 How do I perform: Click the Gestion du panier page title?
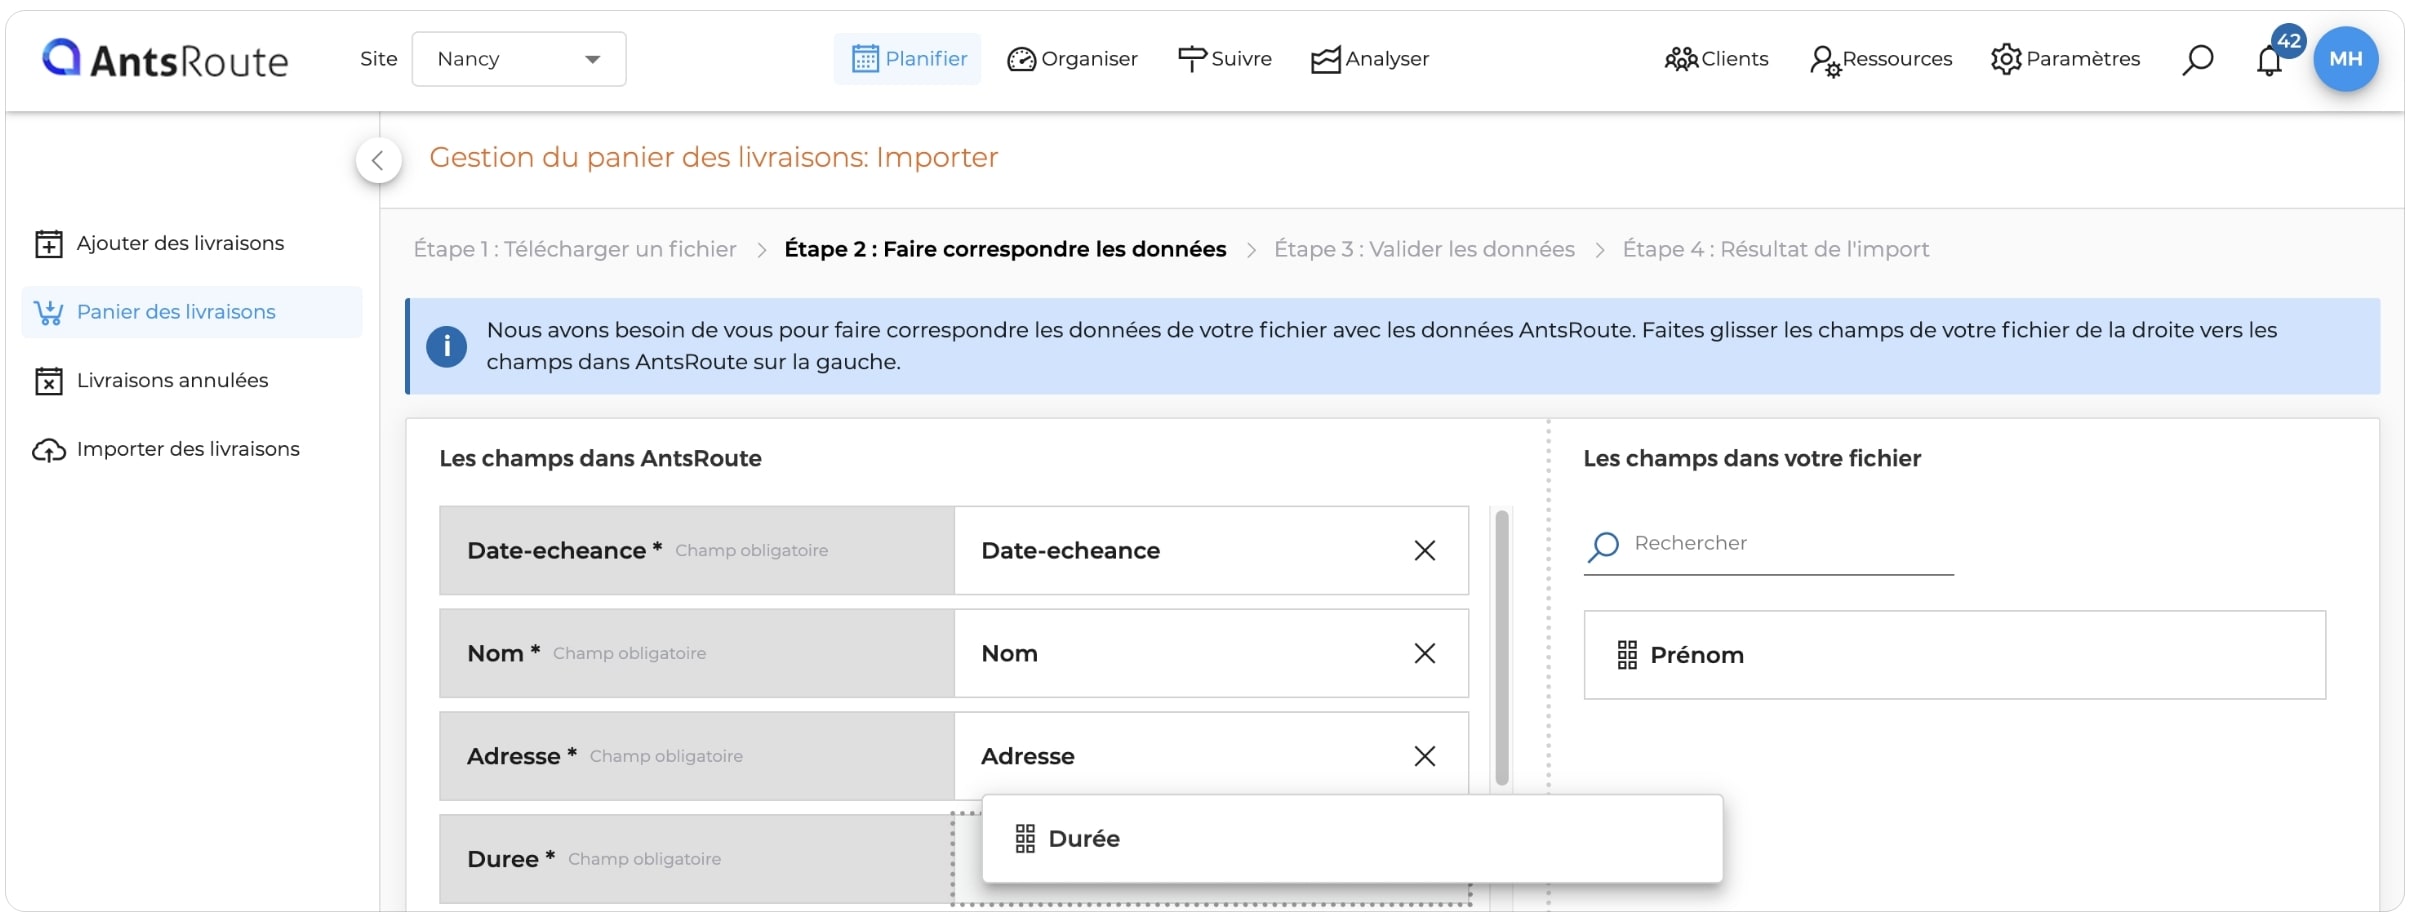pyautogui.click(x=714, y=158)
